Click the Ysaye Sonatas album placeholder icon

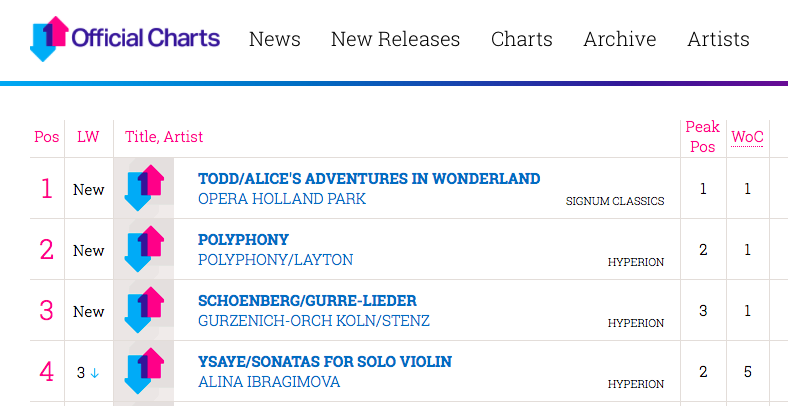pos(144,371)
